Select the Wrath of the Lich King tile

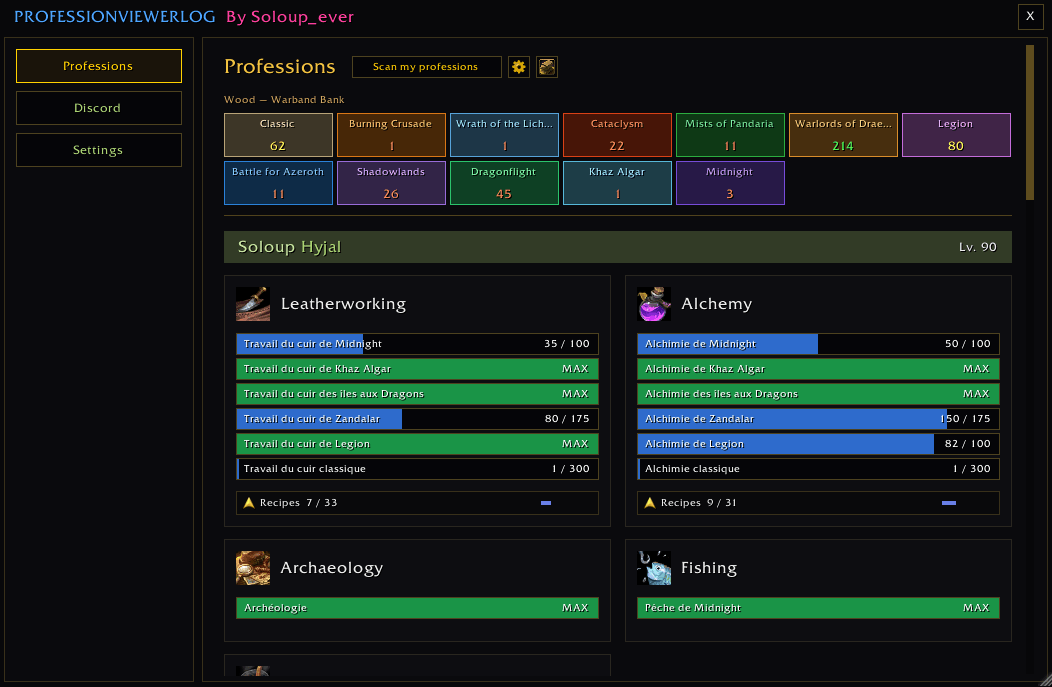(505, 135)
